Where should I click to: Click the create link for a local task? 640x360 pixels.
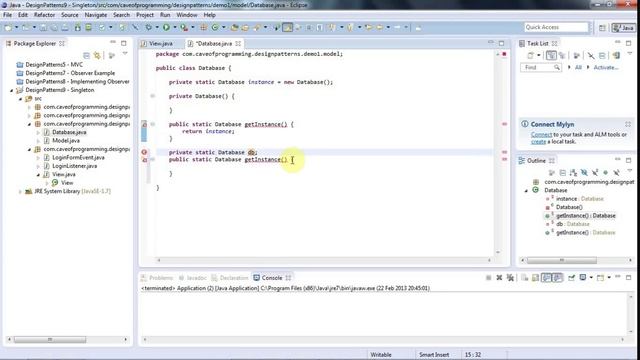[x=538, y=142]
